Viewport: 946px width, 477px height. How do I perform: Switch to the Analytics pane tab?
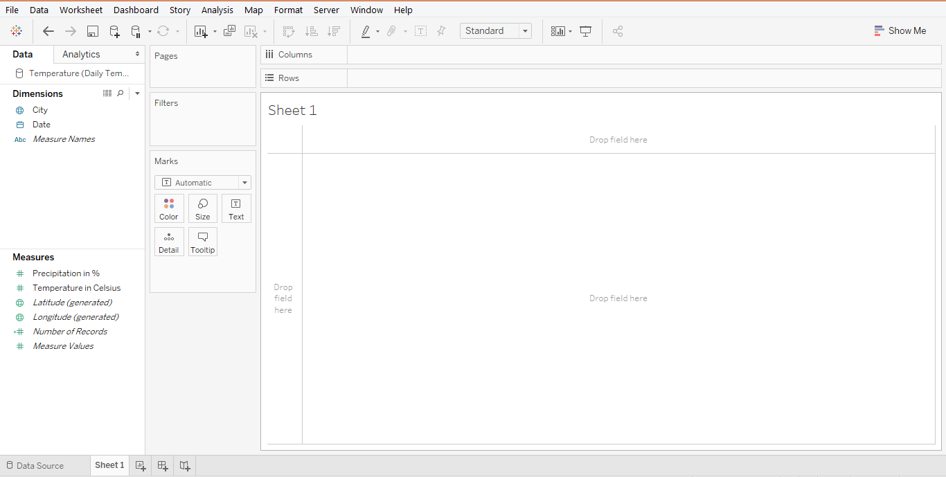pos(81,54)
